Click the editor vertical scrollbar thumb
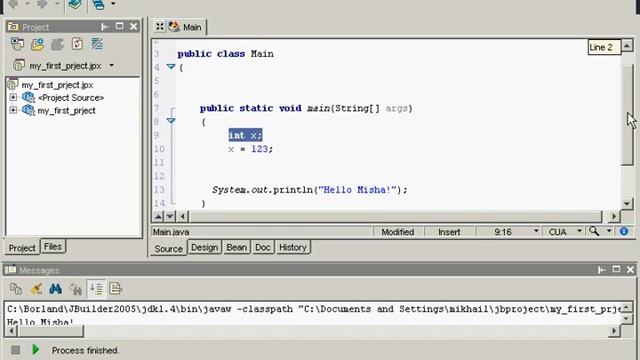 [627, 115]
